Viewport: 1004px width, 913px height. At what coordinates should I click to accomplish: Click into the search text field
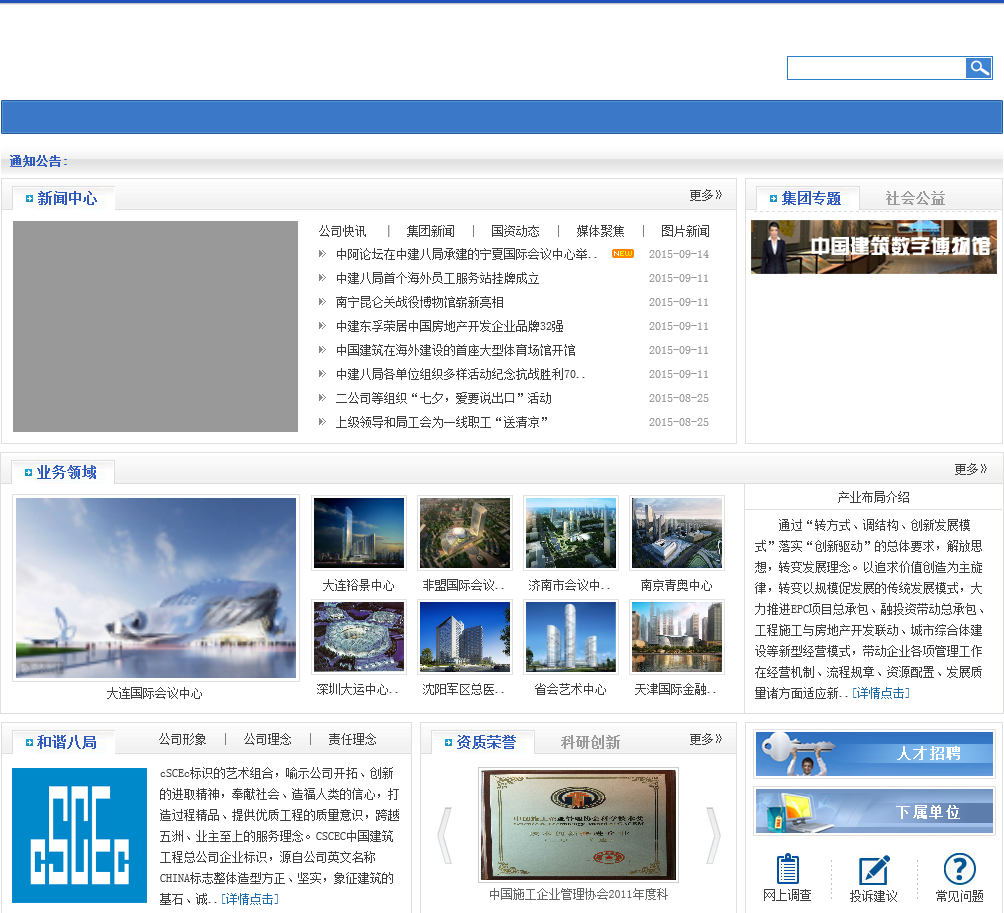(876, 68)
